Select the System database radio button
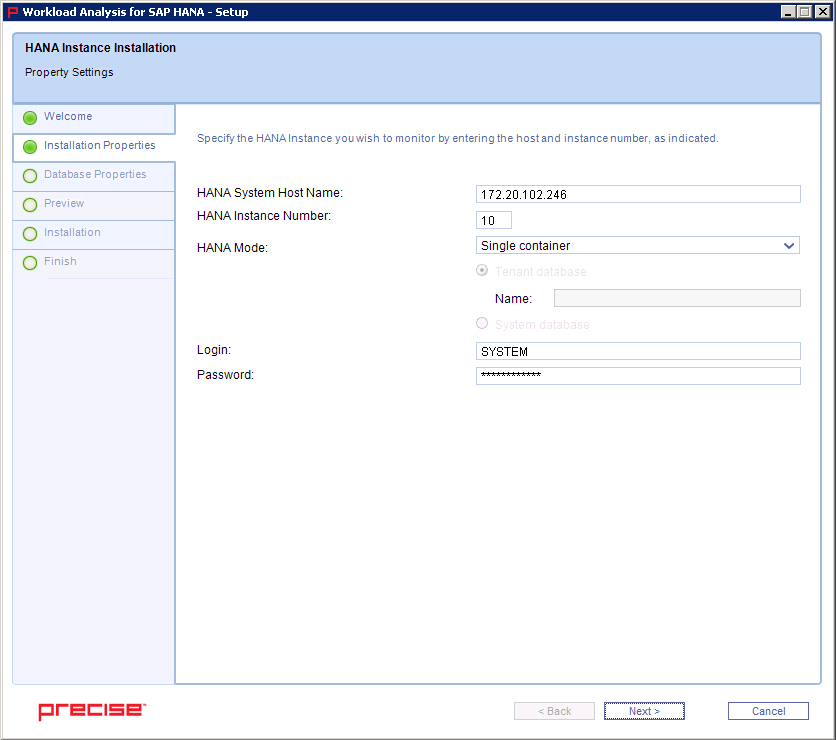Viewport: 836px width, 740px height. (x=482, y=323)
